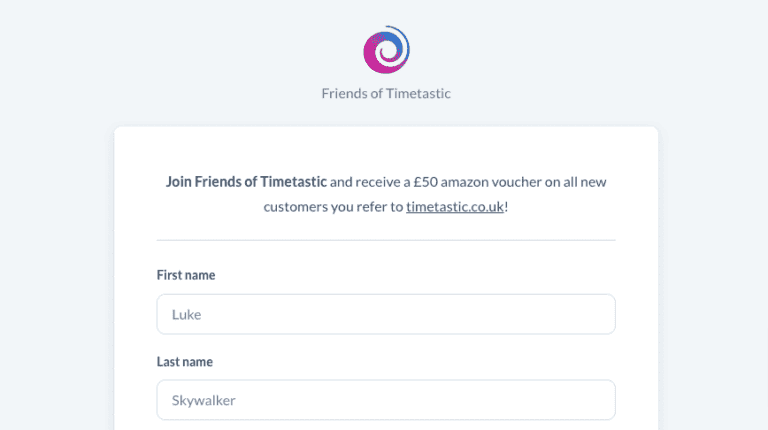
Task: Select the "Friends of Timetastic" title under logo
Action: pyautogui.click(x=386, y=93)
